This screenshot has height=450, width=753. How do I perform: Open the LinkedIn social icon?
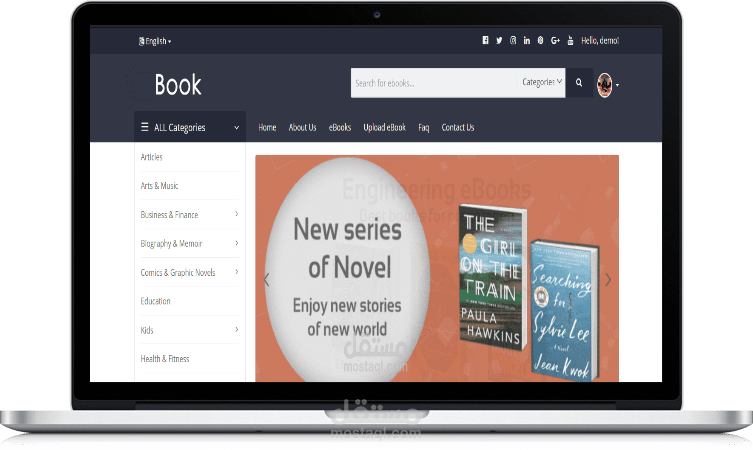(x=527, y=40)
